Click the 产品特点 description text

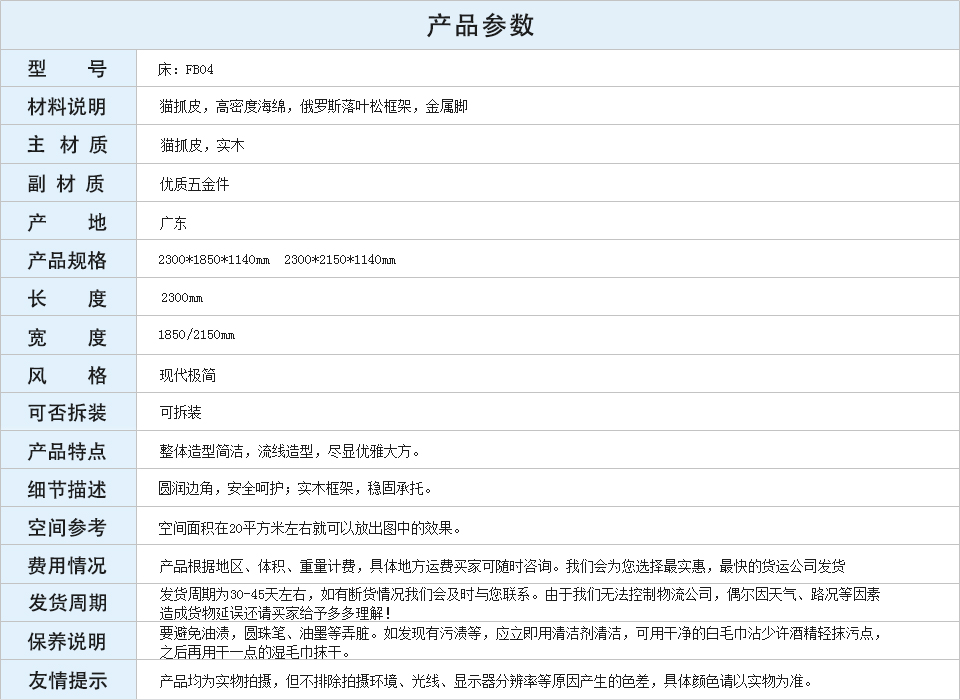click(x=290, y=451)
